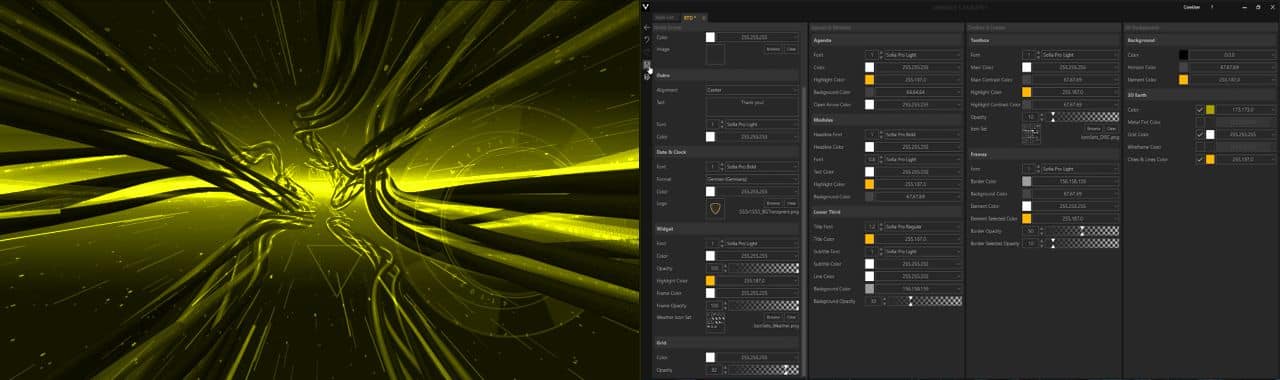Click the Modules Highlight Color swatch
The width and height of the screenshot is (1280, 380).
[x=869, y=183]
